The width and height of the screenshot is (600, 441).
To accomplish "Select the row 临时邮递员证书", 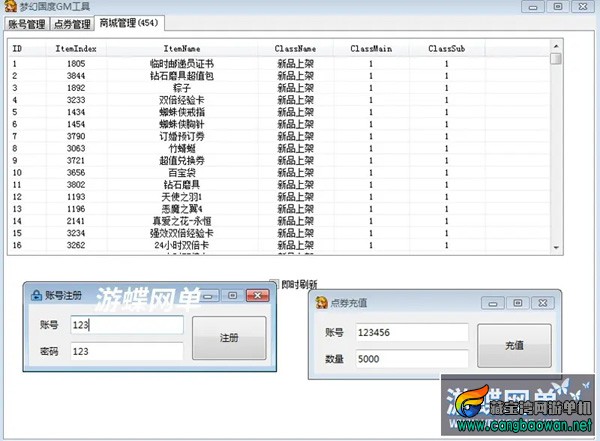I will click(x=279, y=64).
